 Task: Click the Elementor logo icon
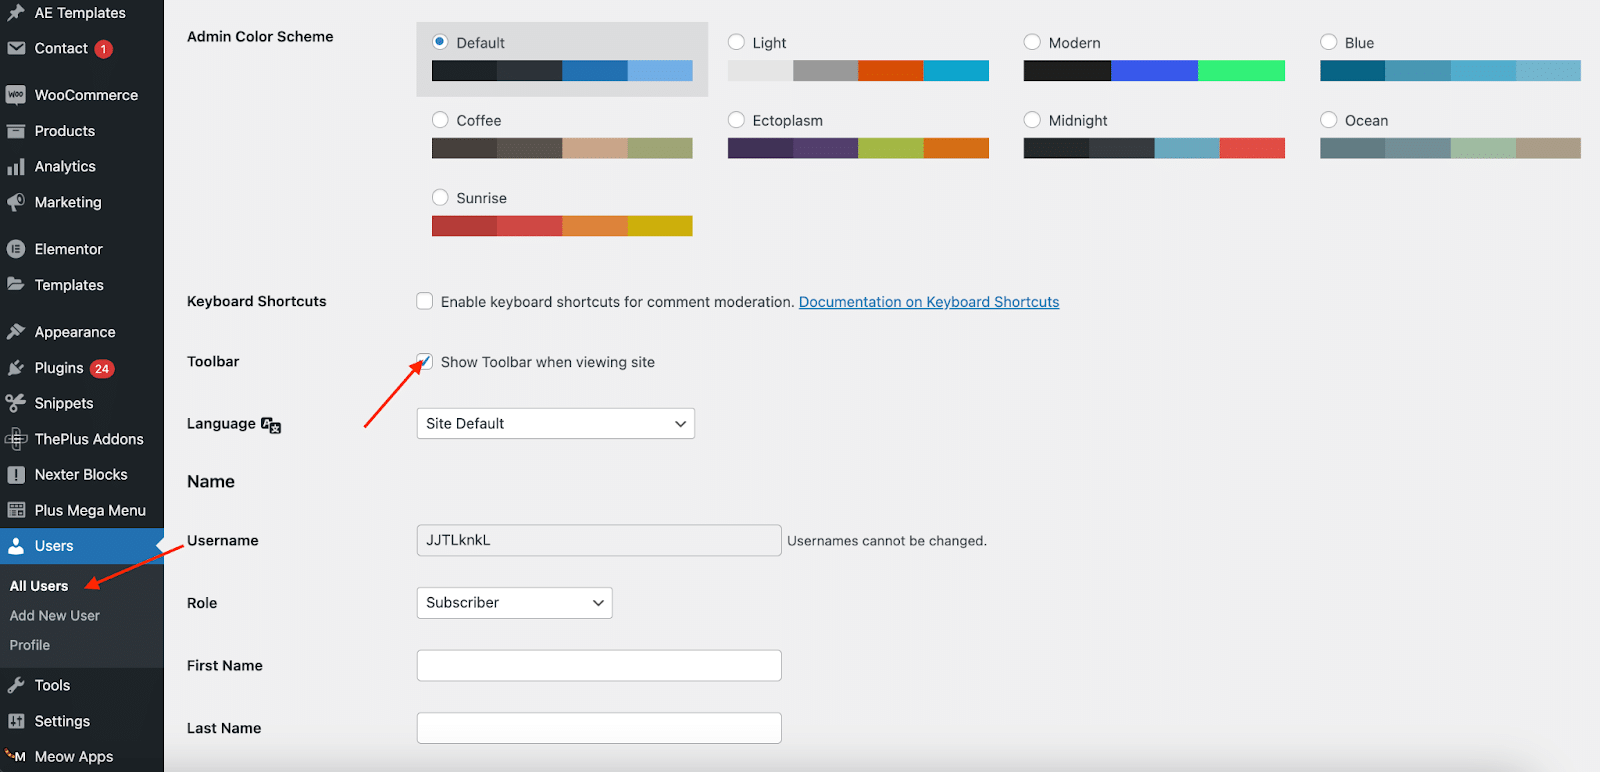pyautogui.click(x=16, y=249)
